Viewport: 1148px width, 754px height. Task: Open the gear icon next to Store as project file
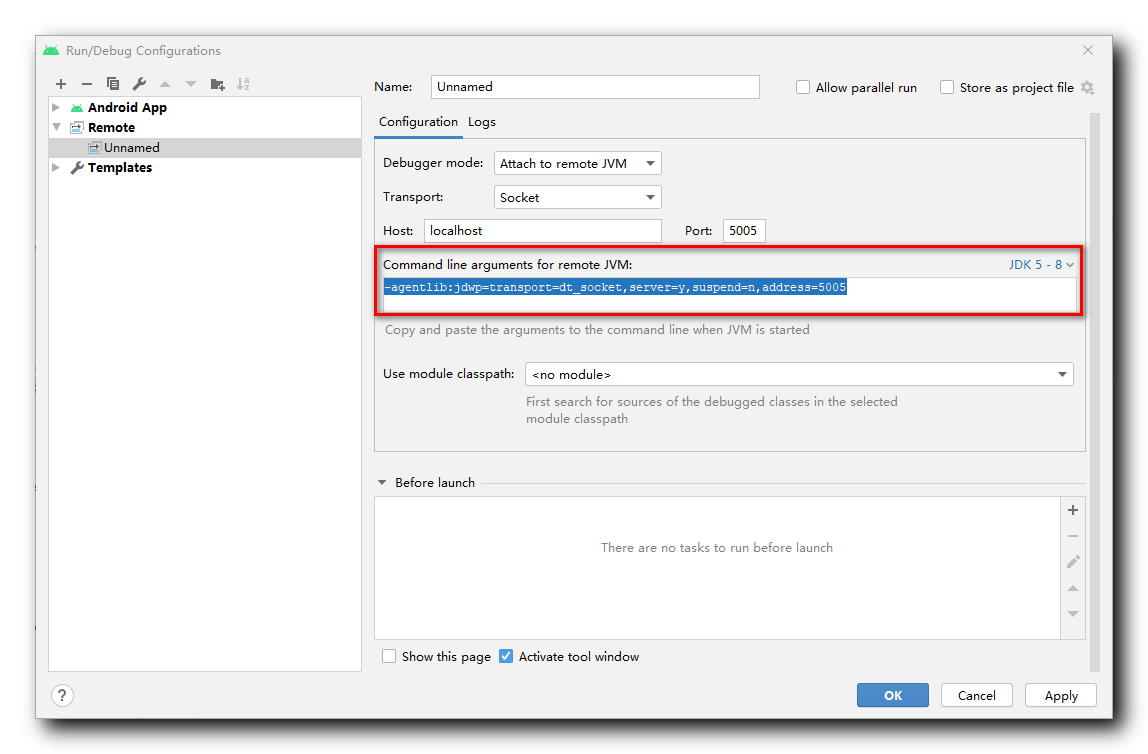(1087, 87)
